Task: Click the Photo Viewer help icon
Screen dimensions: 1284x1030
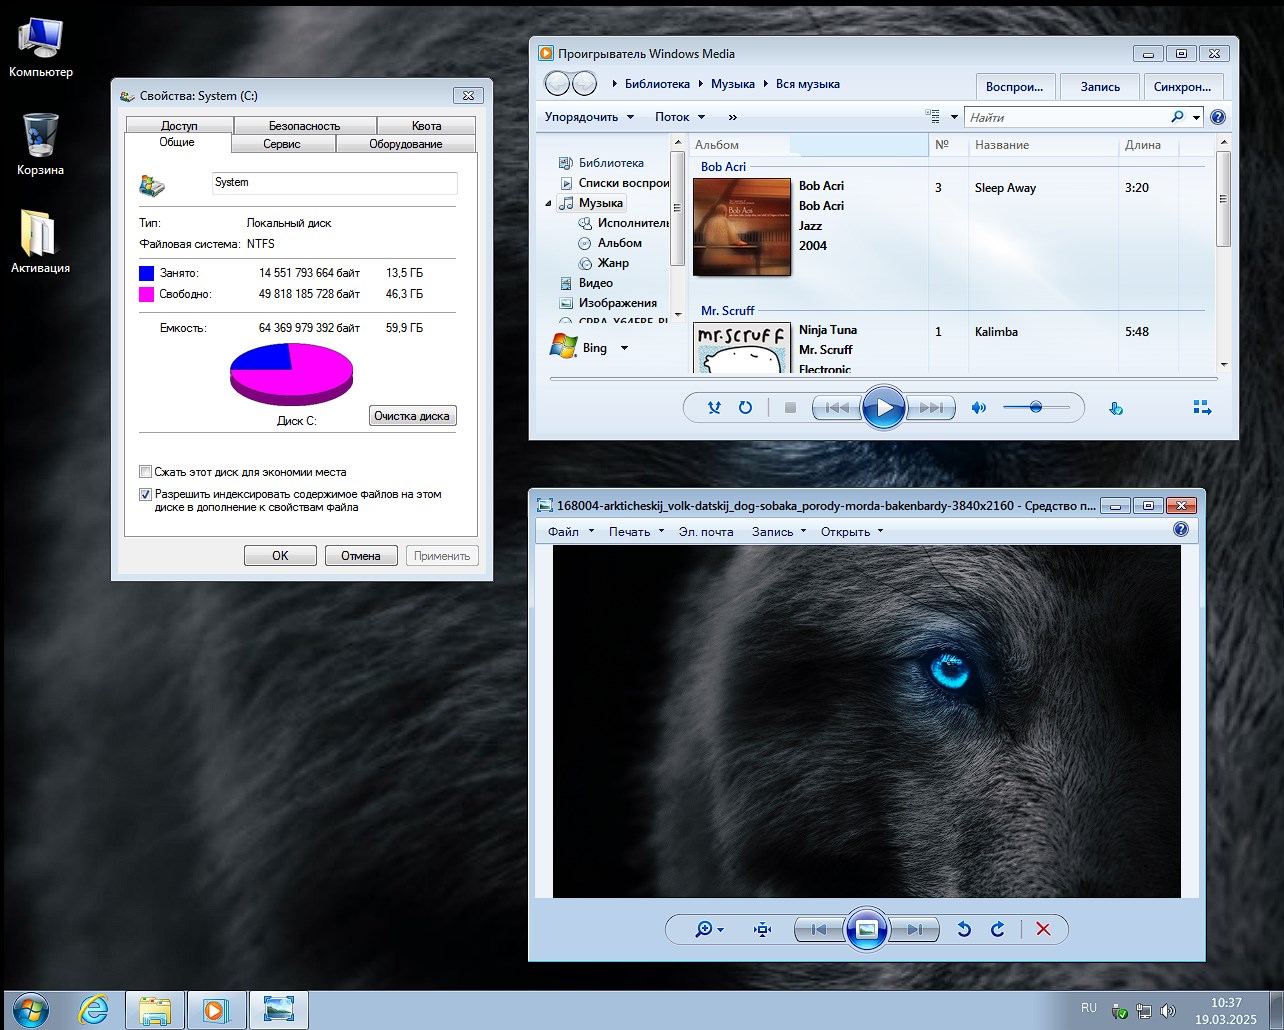Action: [x=1181, y=529]
